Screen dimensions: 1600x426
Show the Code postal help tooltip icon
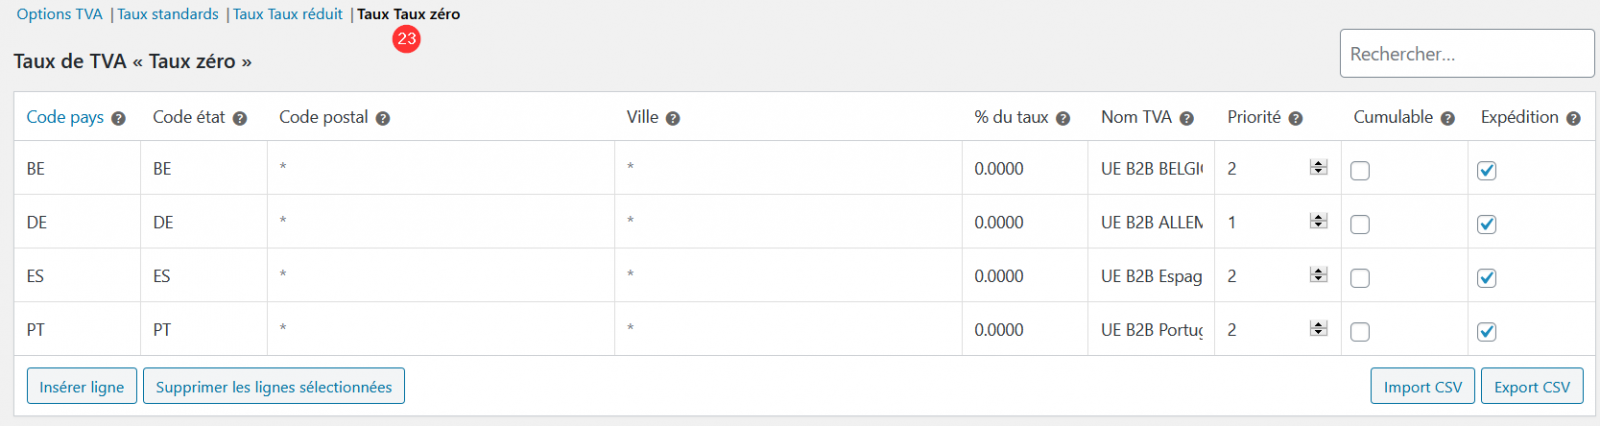tap(383, 119)
